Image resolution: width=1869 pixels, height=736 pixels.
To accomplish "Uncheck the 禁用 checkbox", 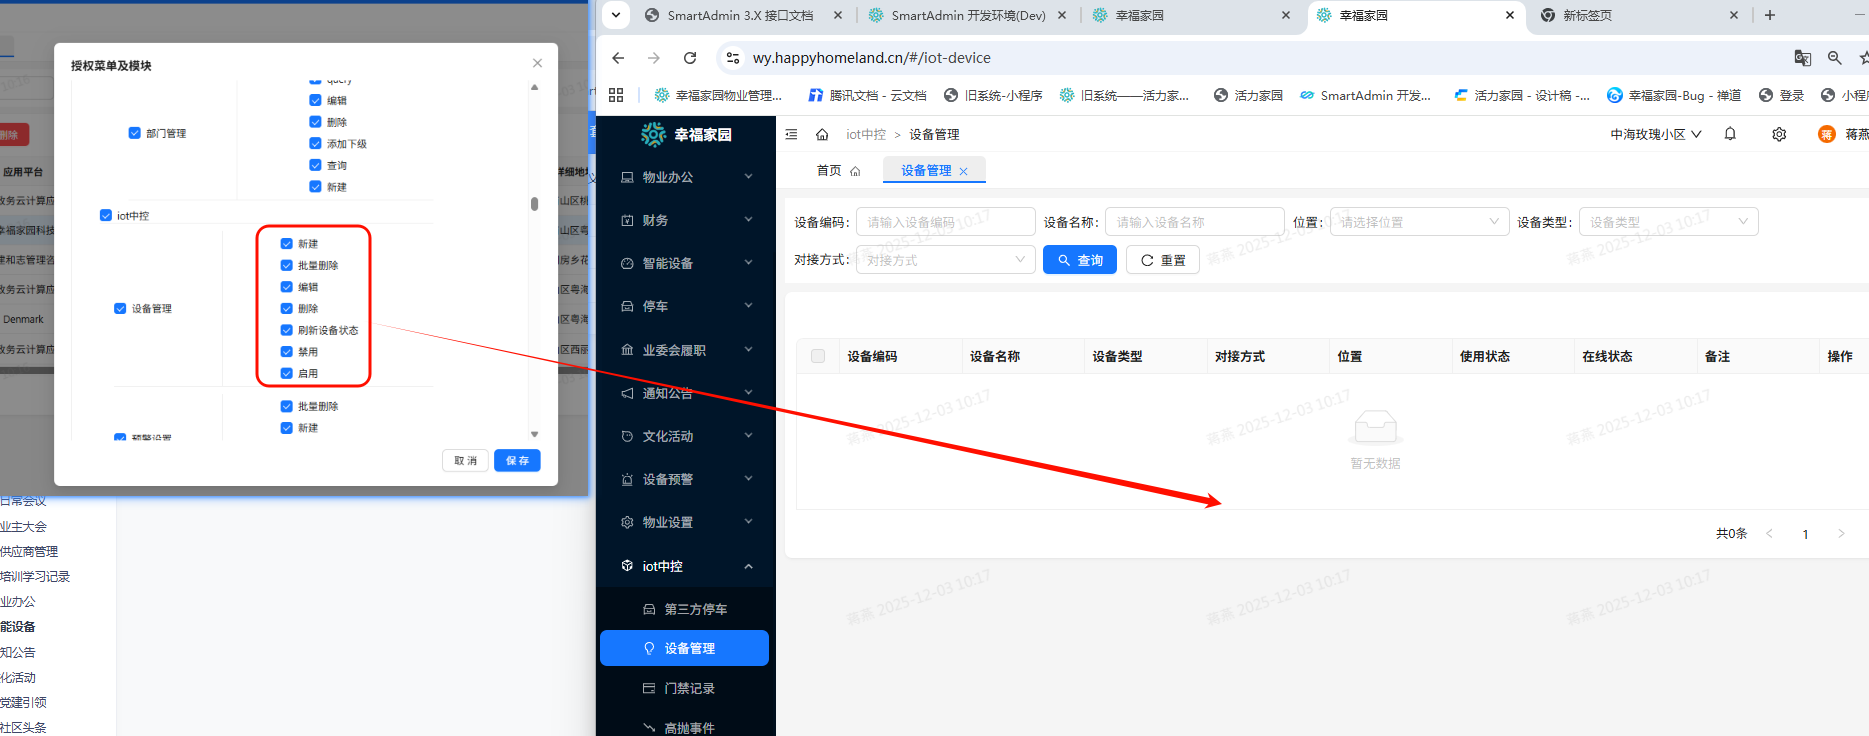I will [x=287, y=352].
